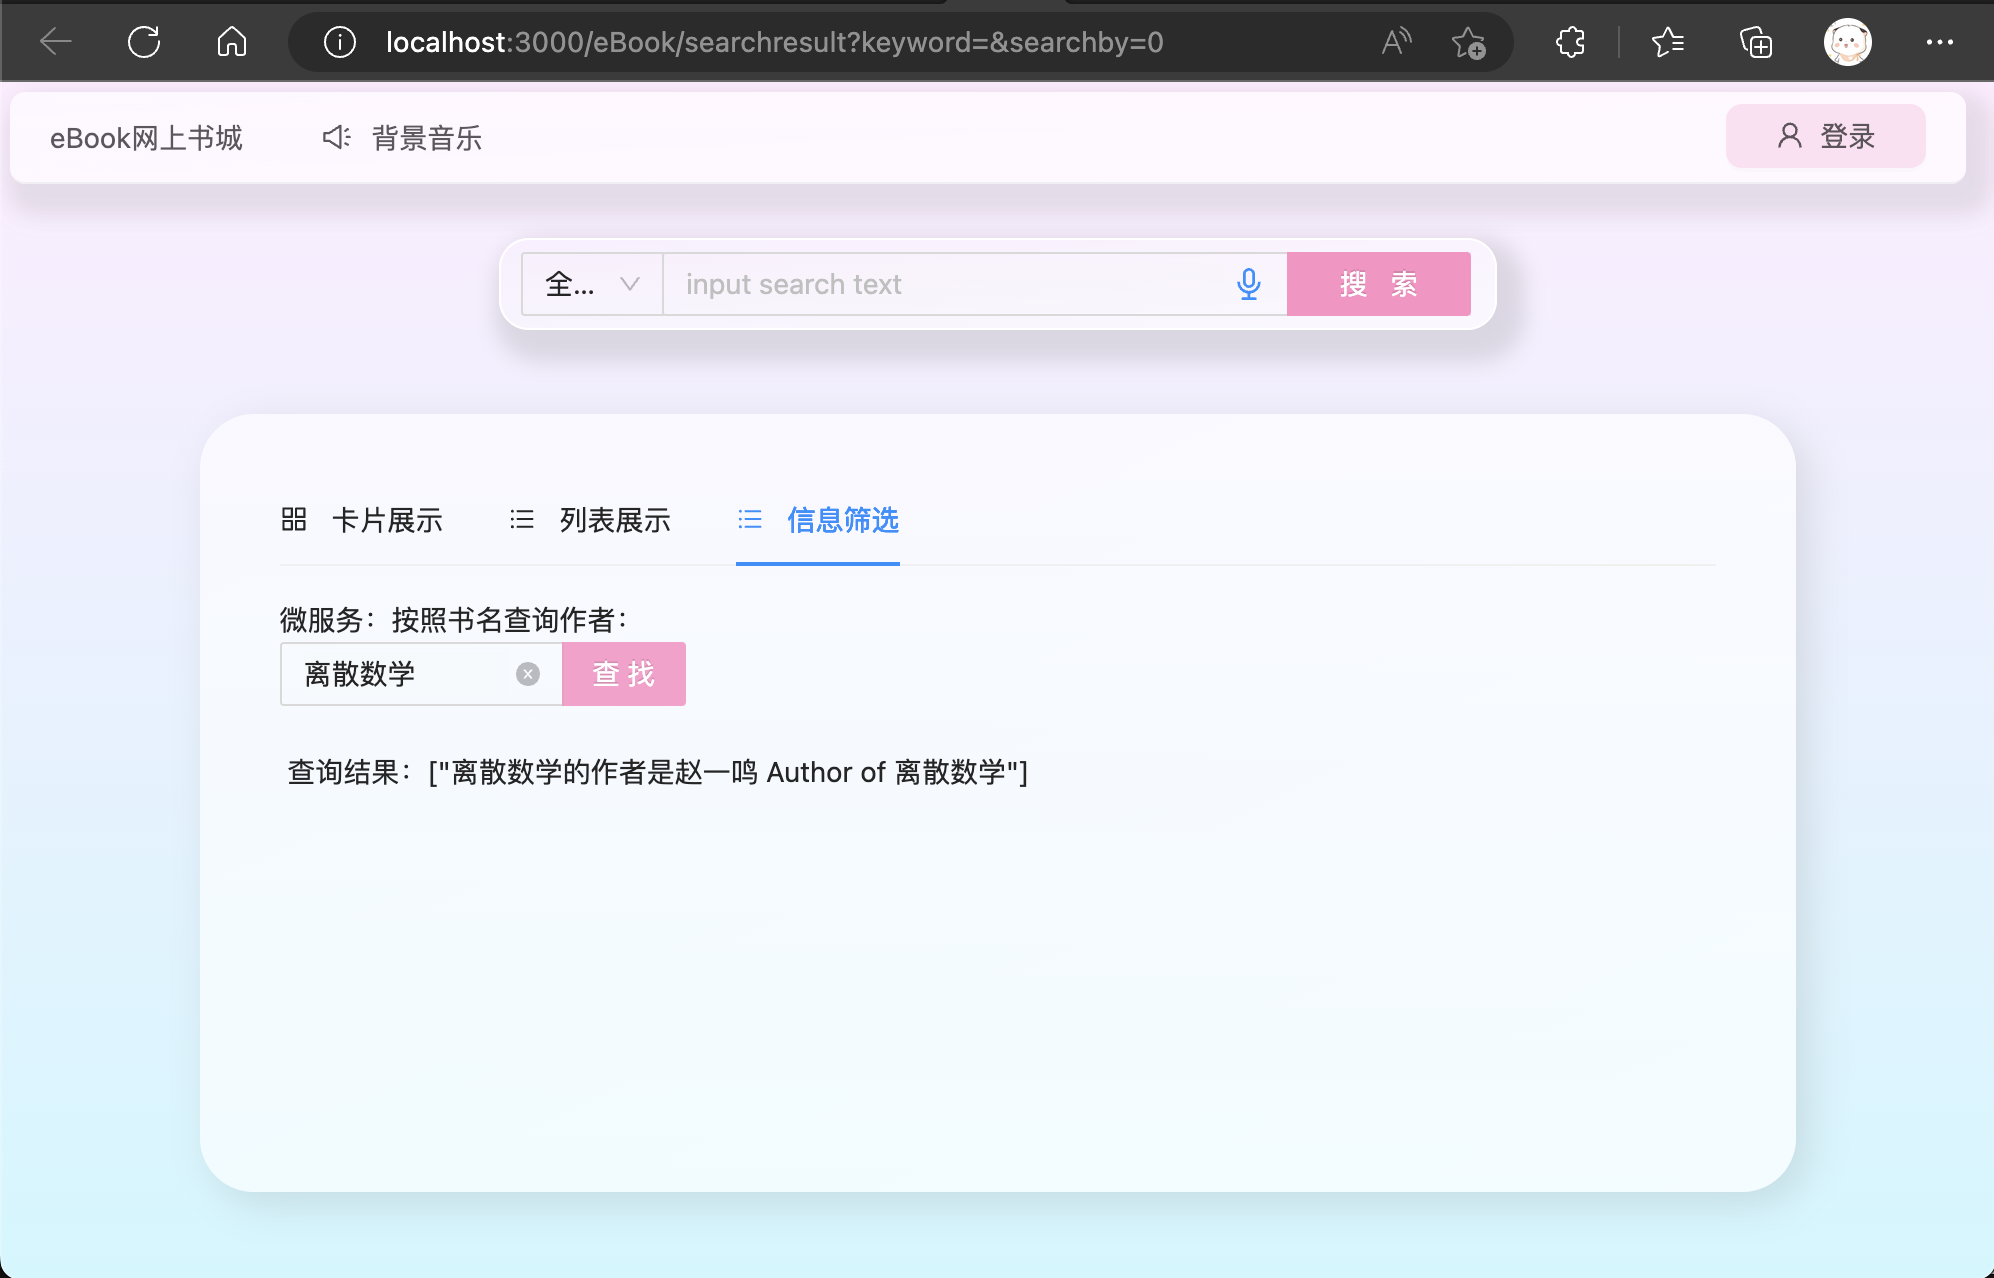Click the page info icon in address bar

point(339,42)
